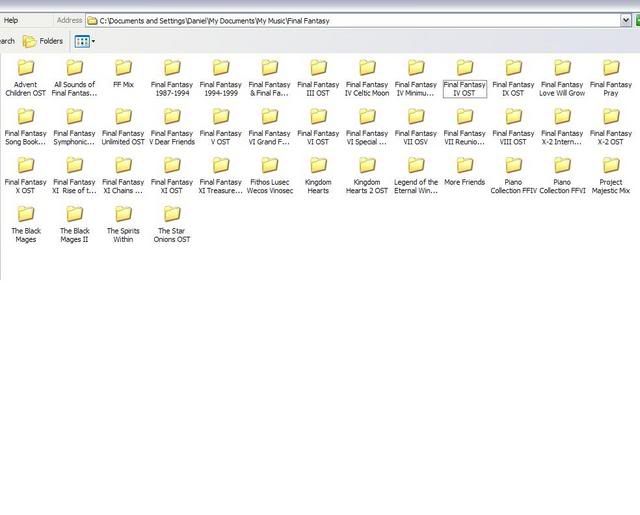
Task: Open Final Fantasy X OST folder
Action: click(25, 175)
